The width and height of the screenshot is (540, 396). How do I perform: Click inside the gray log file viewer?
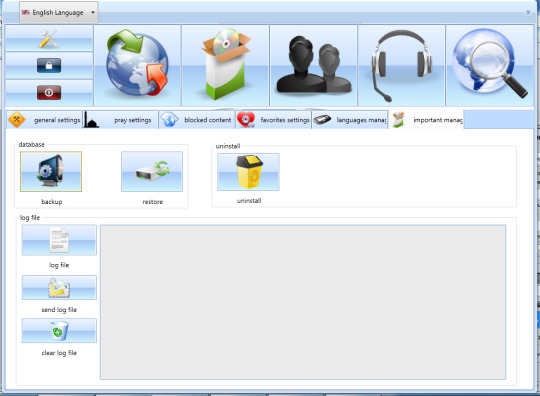click(x=303, y=302)
